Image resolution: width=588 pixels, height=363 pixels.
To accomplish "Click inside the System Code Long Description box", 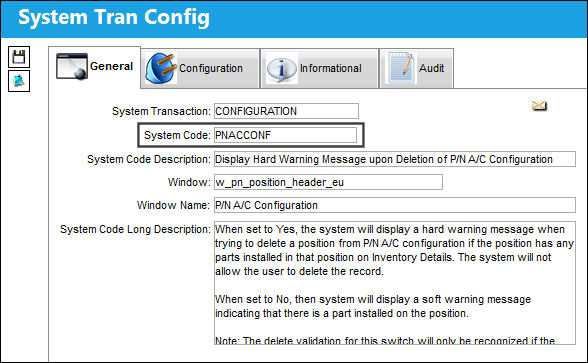I will coord(394,283).
